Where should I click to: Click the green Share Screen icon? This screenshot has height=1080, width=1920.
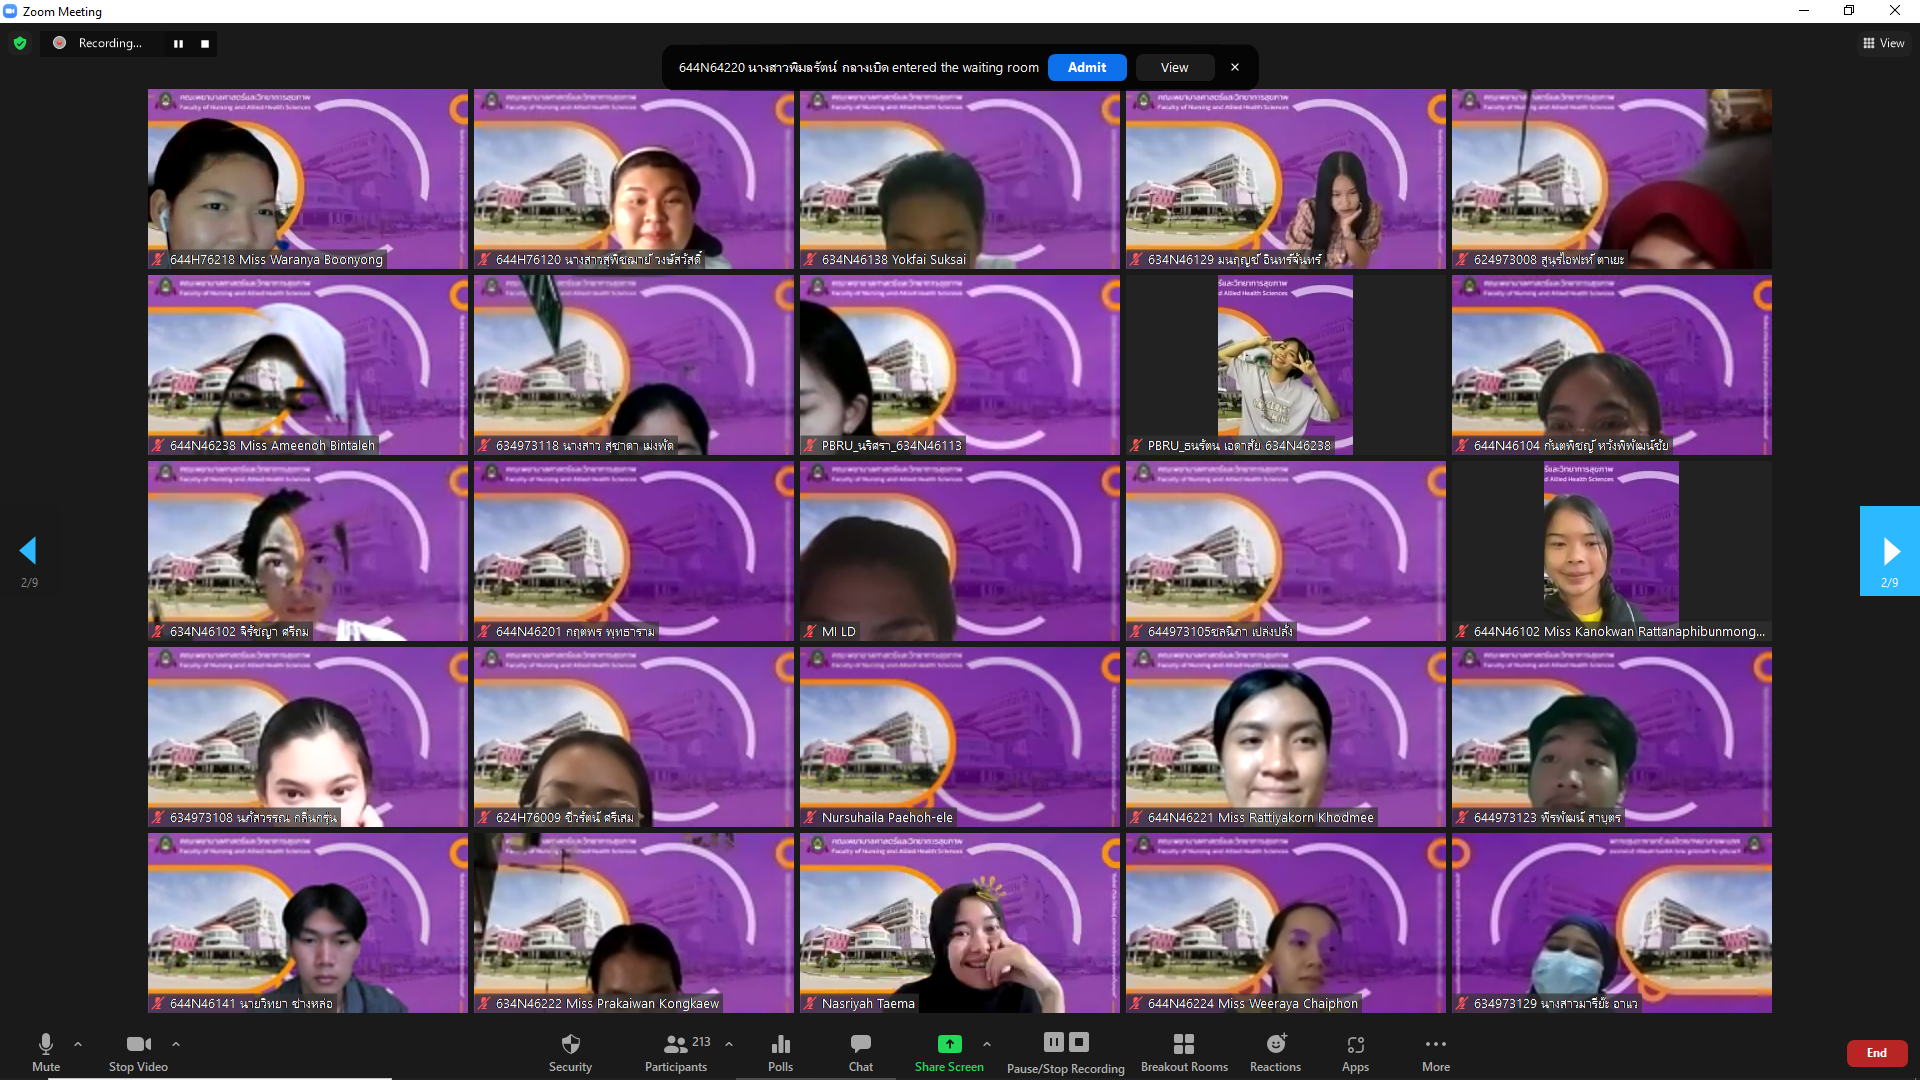pyautogui.click(x=949, y=1044)
